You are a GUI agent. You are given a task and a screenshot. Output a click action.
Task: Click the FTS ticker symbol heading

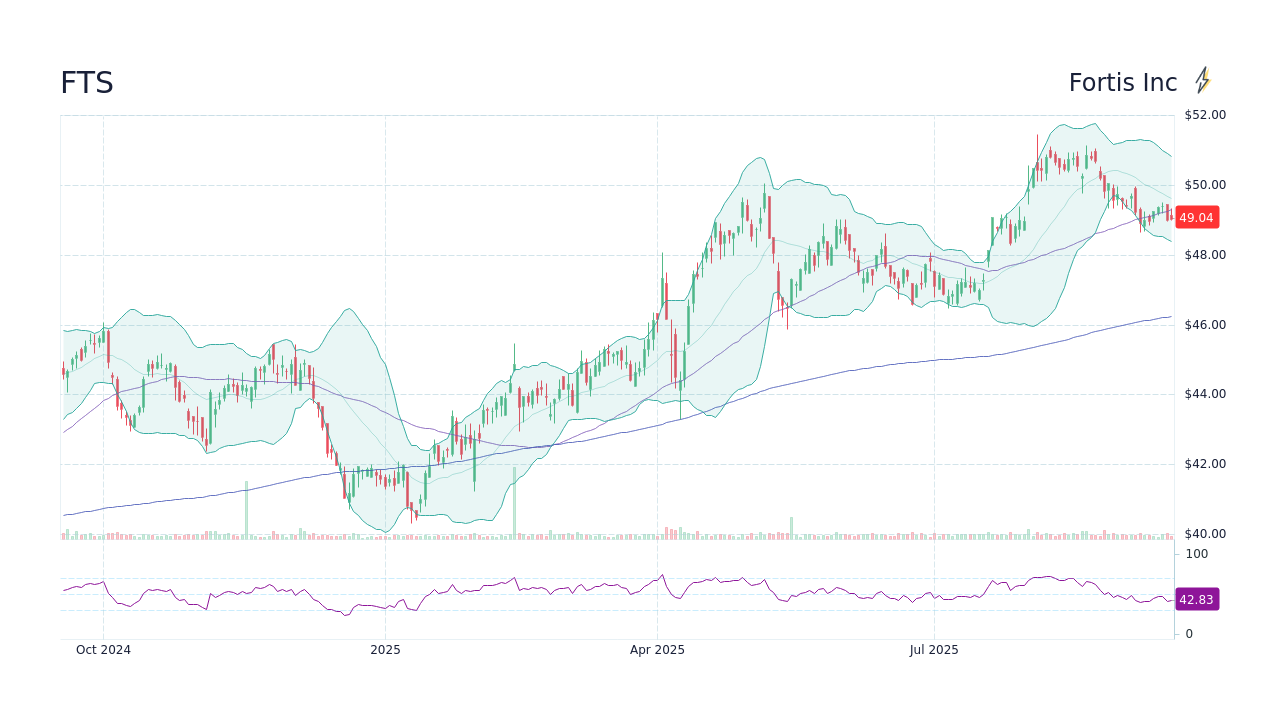click(x=88, y=83)
